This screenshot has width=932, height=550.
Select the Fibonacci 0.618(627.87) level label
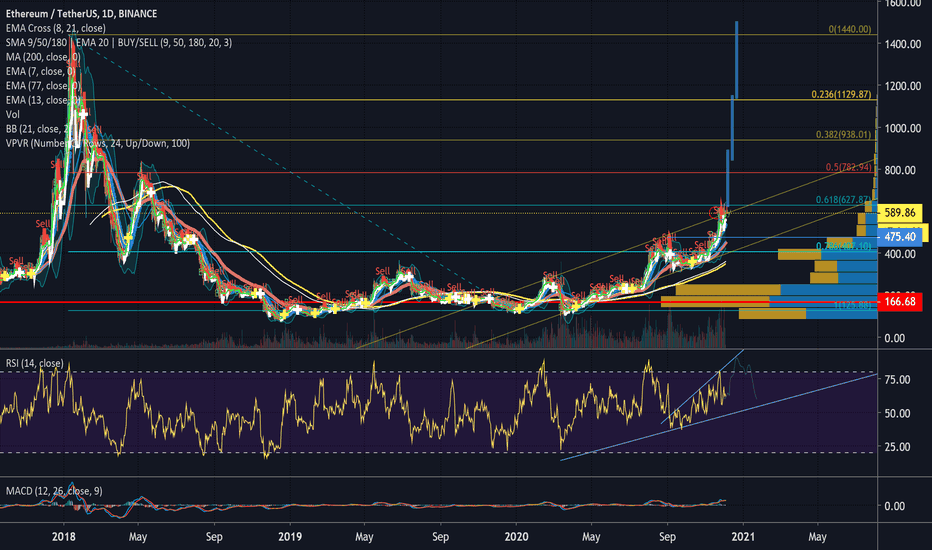843,200
